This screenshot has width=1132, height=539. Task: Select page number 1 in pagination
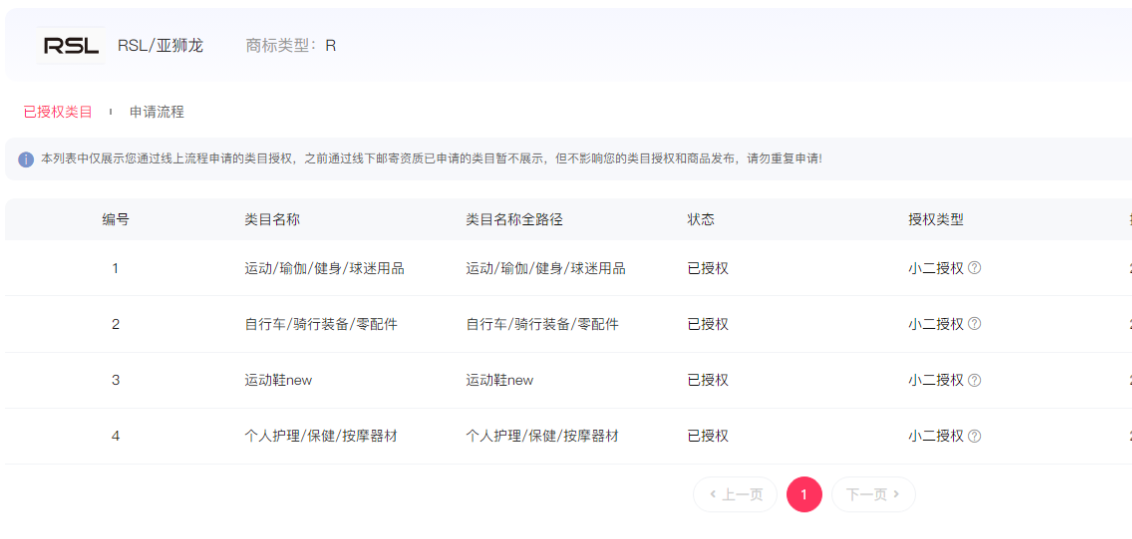click(804, 494)
